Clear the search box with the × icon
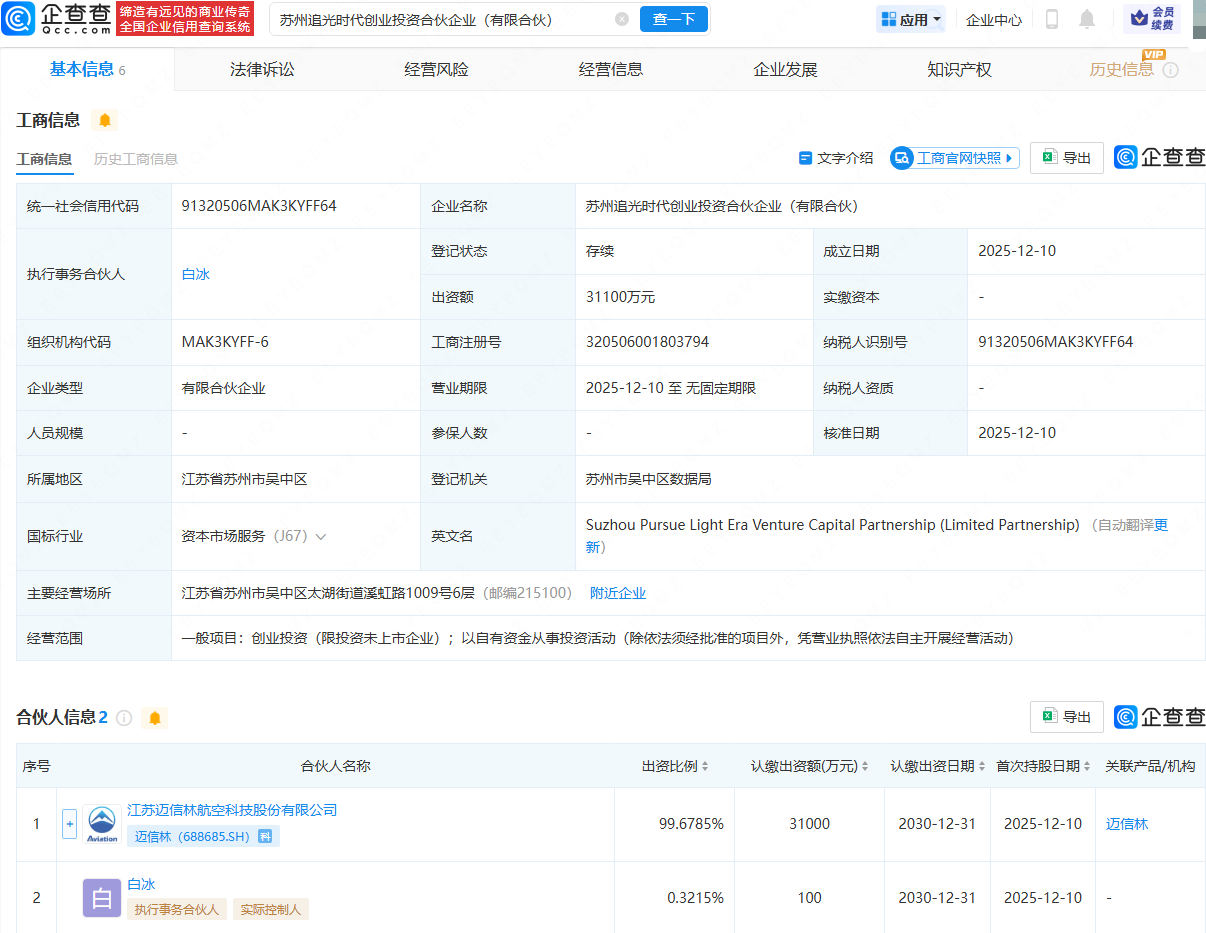The image size is (1206, 933). coord(623,19)
